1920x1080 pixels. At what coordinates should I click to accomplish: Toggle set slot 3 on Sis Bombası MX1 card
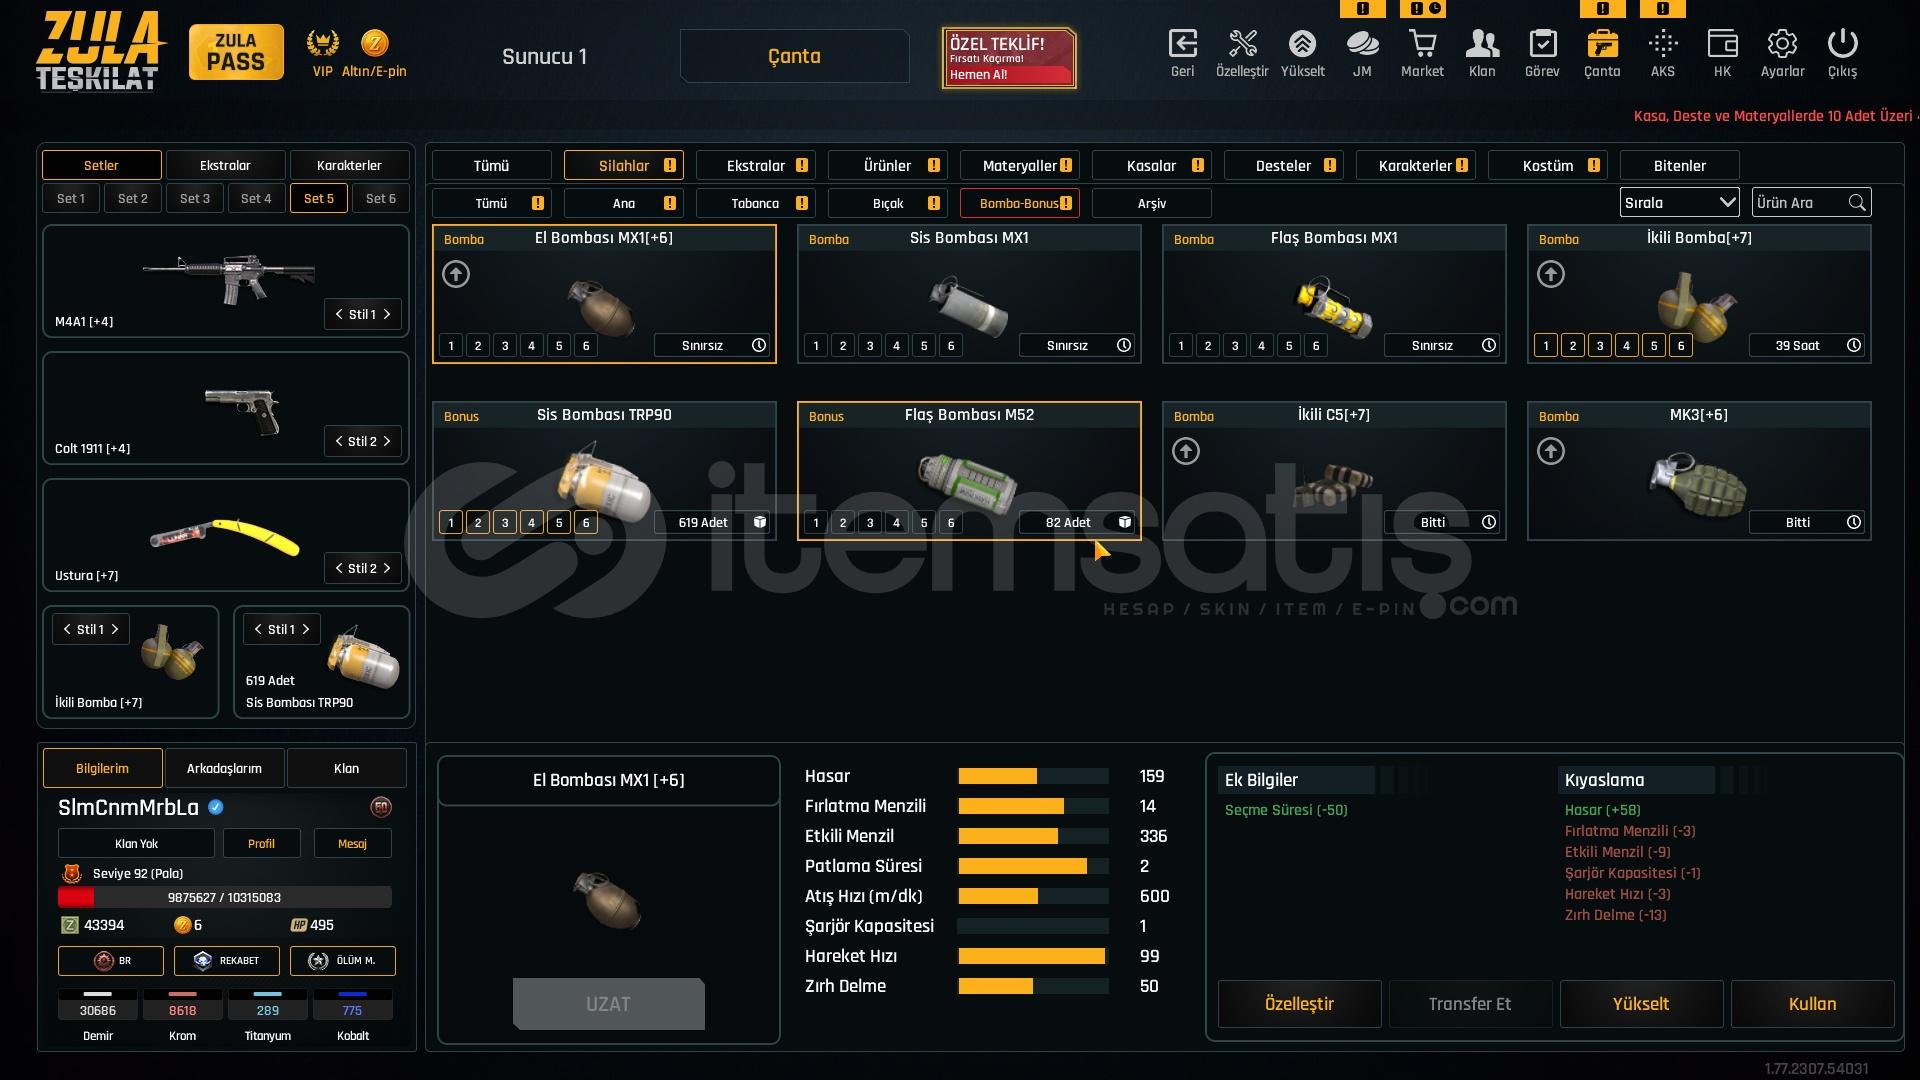click(x=870, y=346)
